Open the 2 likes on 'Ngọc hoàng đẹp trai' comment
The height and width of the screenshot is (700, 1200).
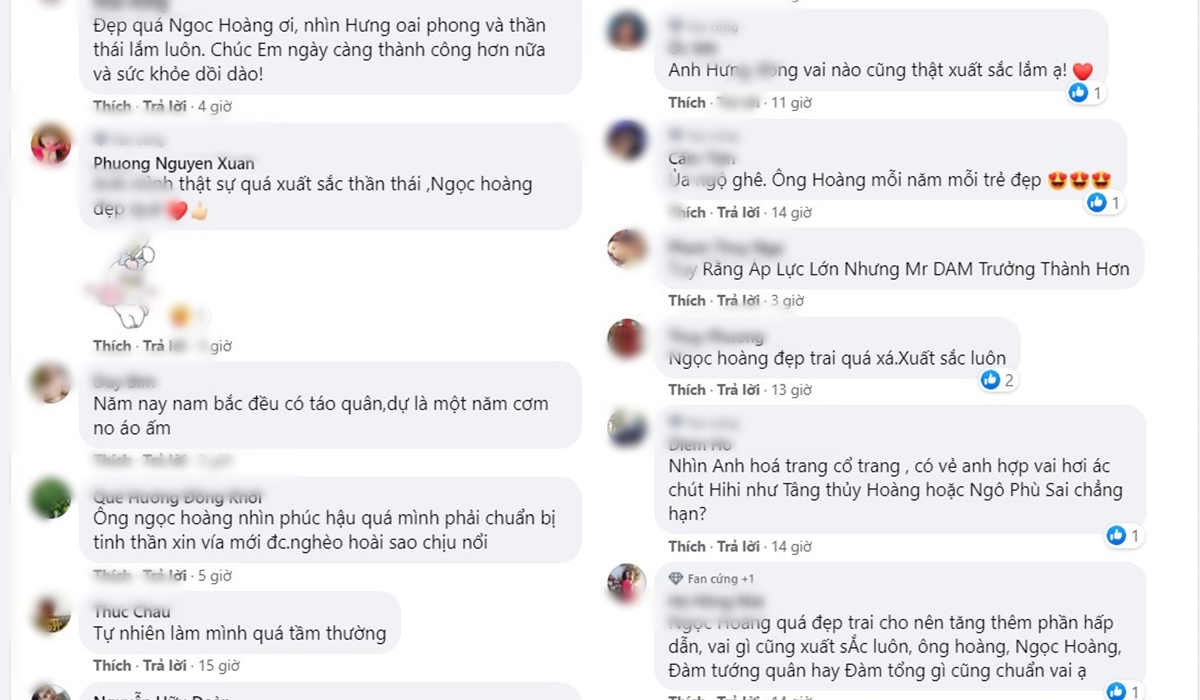[998, 380]
